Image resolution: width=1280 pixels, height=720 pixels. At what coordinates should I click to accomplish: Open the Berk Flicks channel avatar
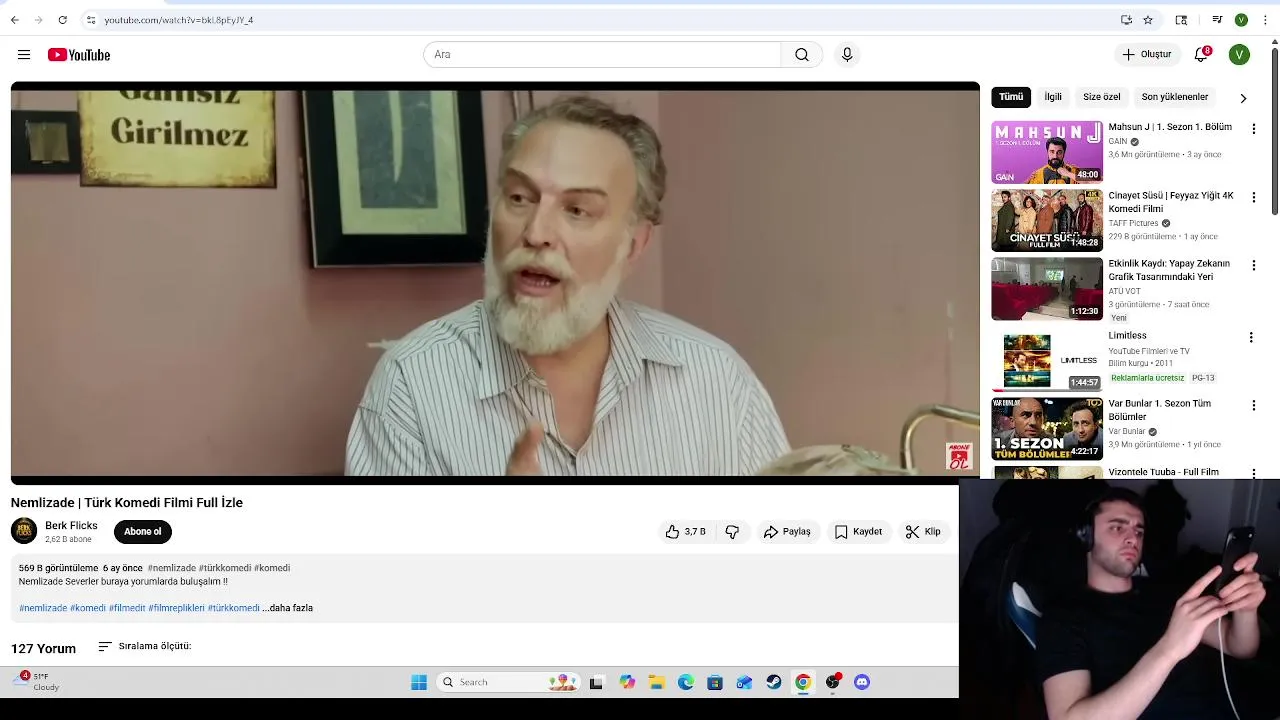24,531
